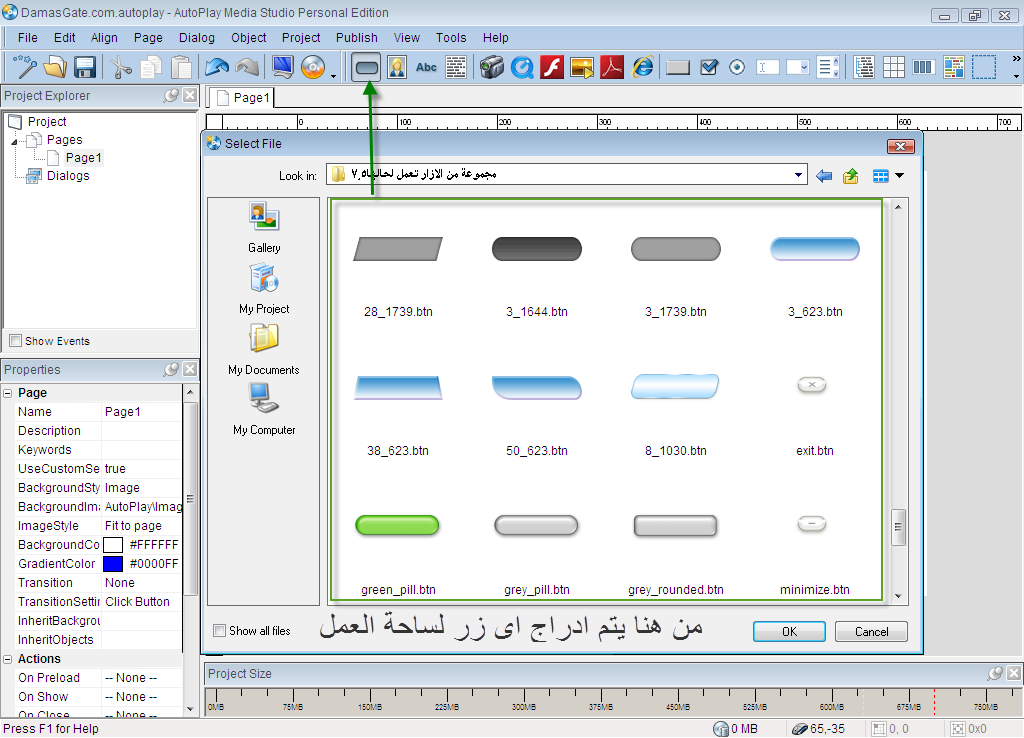Toggle the Show Events checkbox
1024x738 pixels.
pyautogui.click(x=16, y=340)
